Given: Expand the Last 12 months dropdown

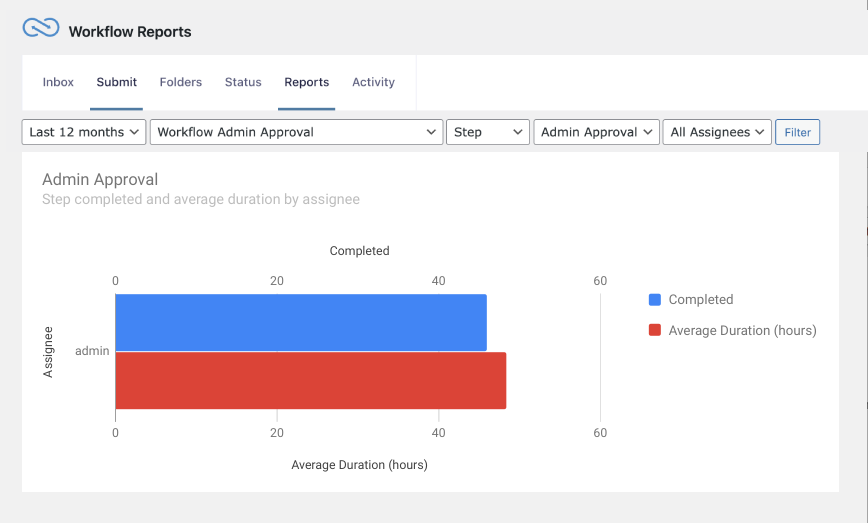Looking at the screenshot, I should [84, 132].
